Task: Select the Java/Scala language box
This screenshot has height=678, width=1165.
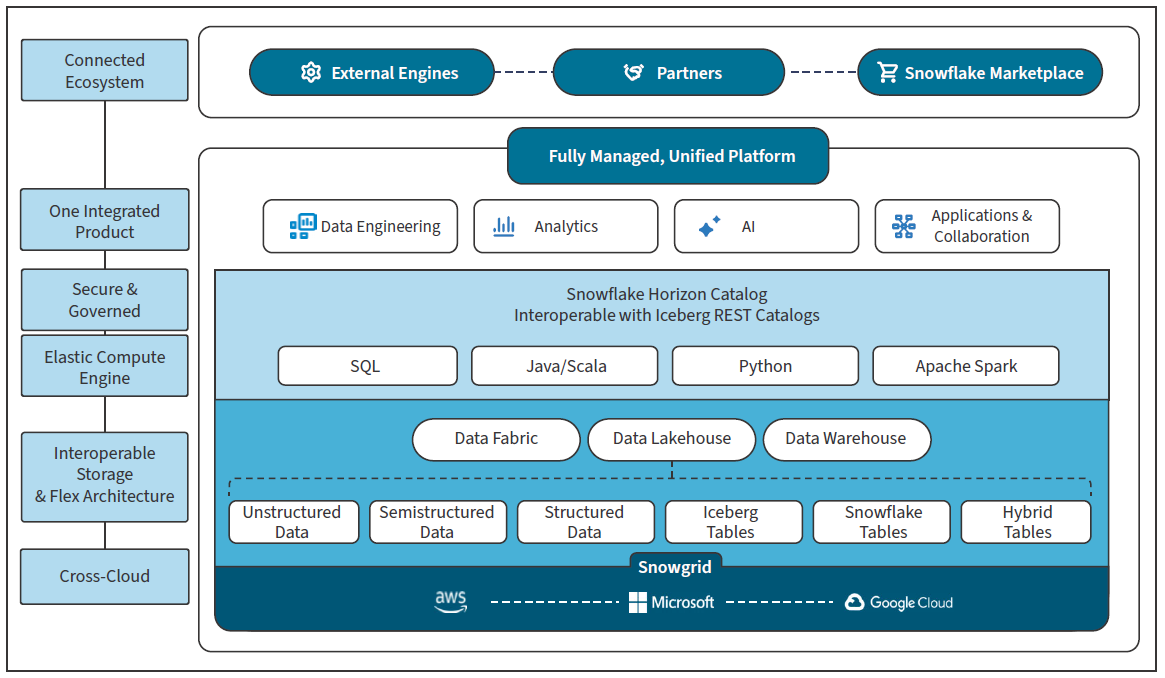Action: (x=565, y=366)
